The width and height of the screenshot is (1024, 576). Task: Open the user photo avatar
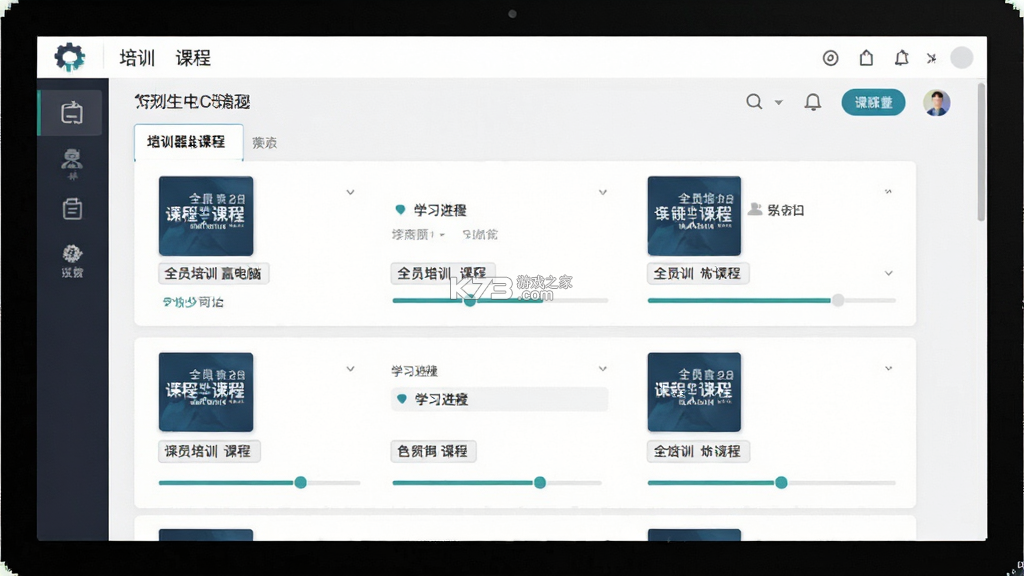point(936,103)
